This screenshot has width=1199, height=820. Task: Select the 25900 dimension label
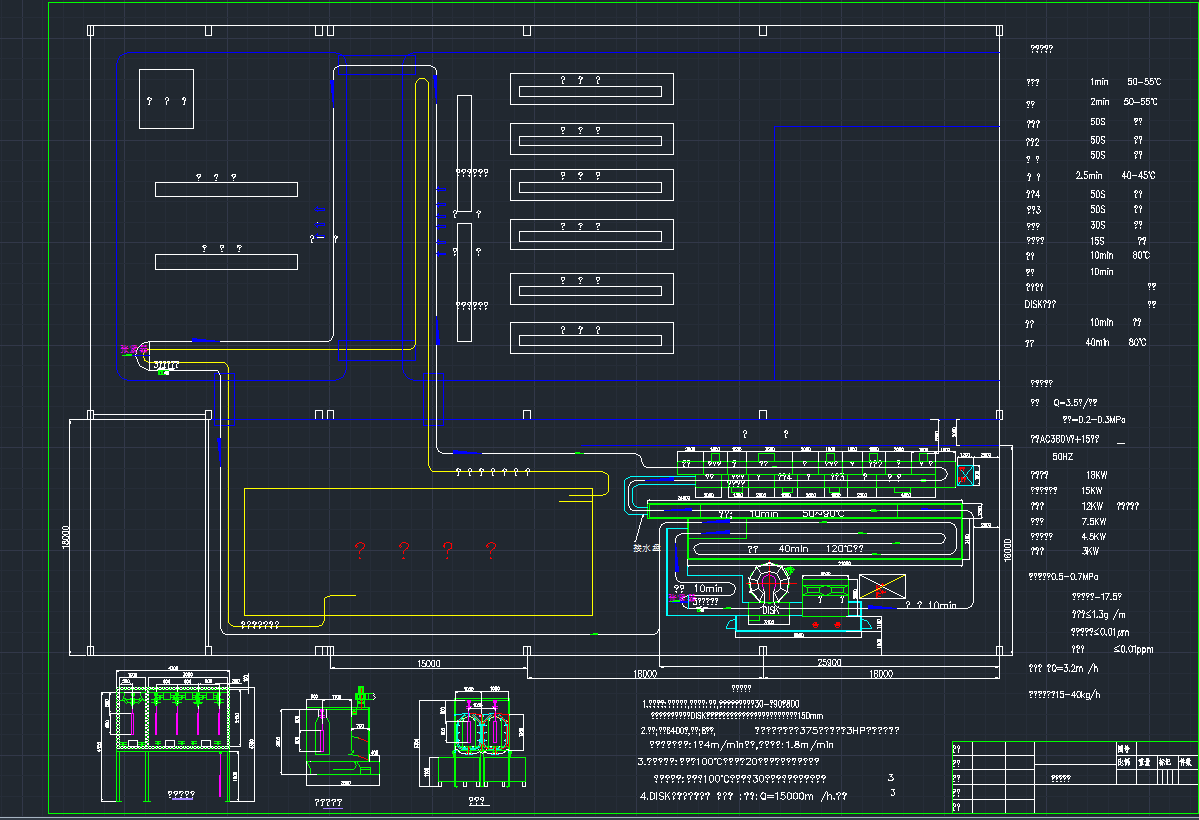click(x=829, y=664)
